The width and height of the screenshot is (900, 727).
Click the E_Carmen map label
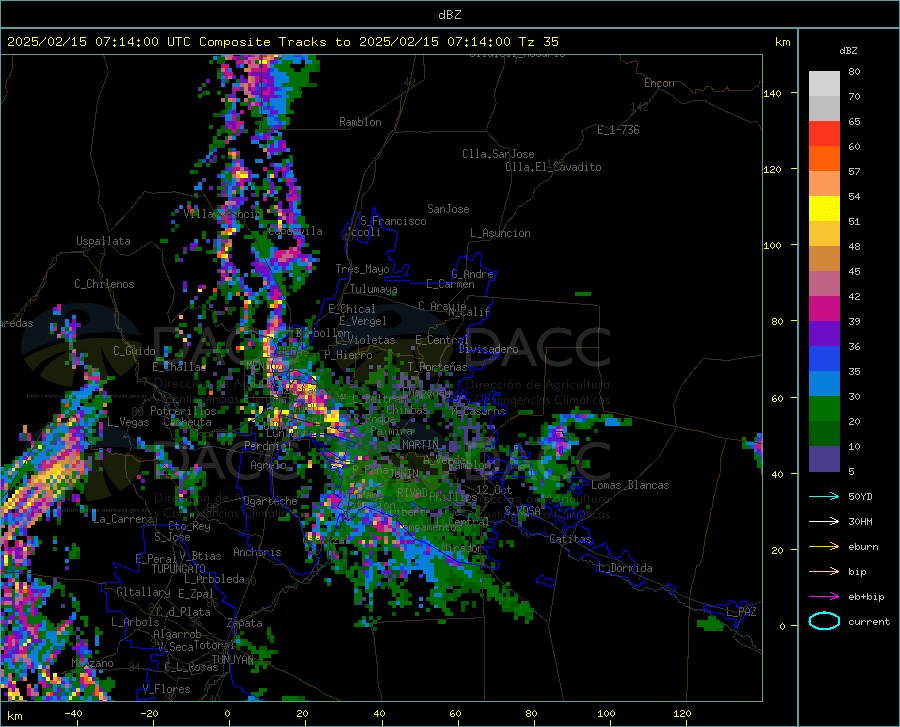(x=450, y=284)
